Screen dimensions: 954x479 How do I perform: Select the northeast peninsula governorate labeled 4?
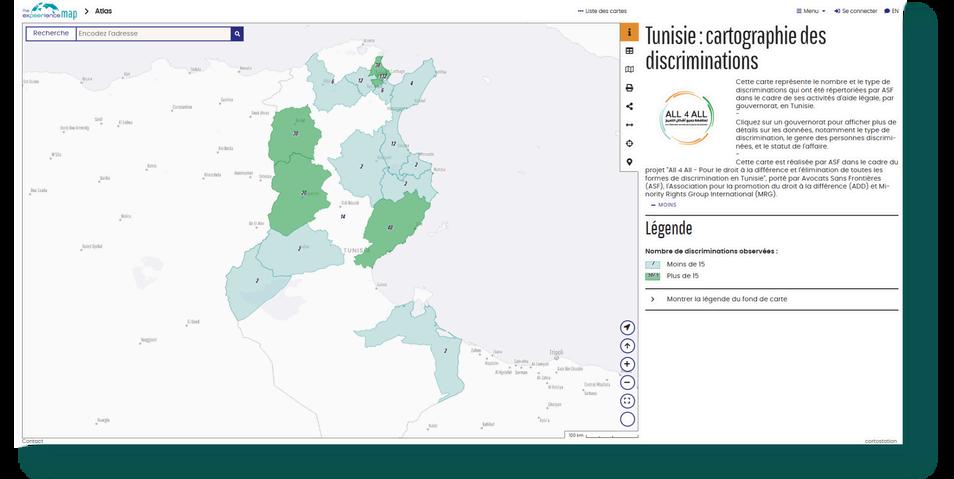[x=411, y=83]
